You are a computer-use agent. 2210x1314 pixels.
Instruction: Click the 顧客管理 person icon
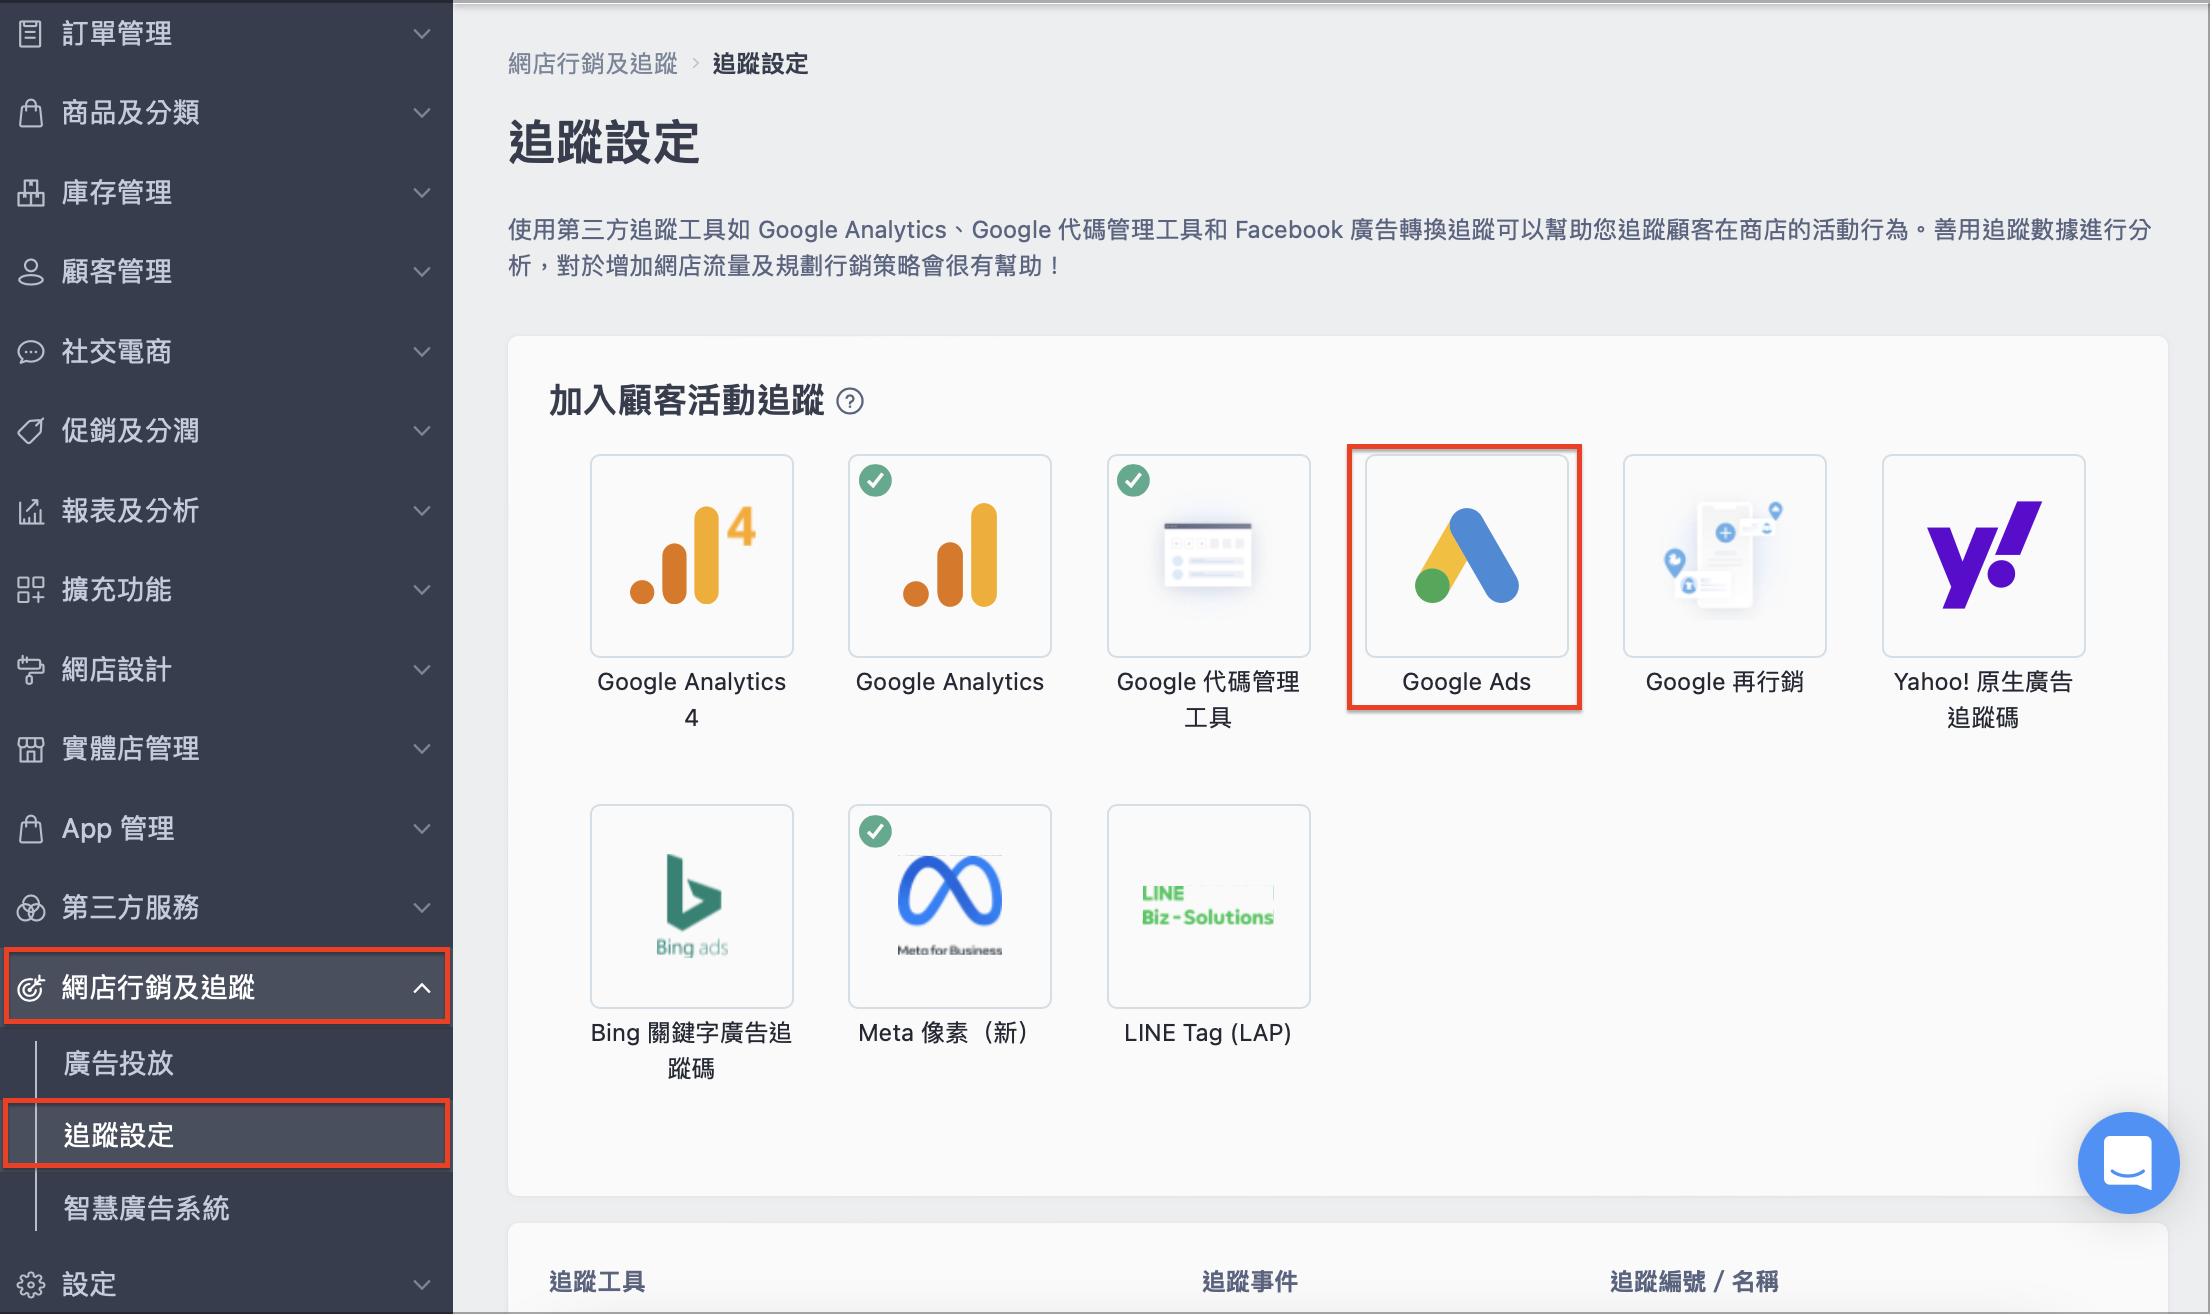tap(31, 271)
